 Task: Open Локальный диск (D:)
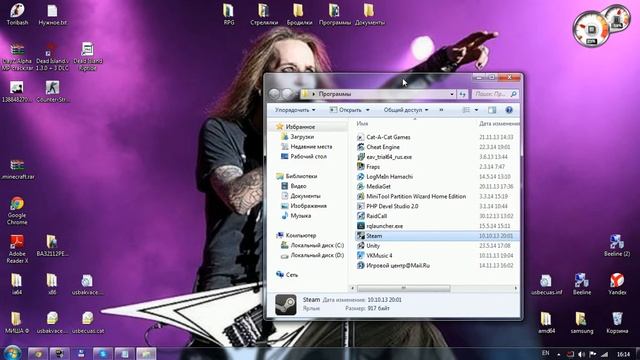click(x=317, y=255)
